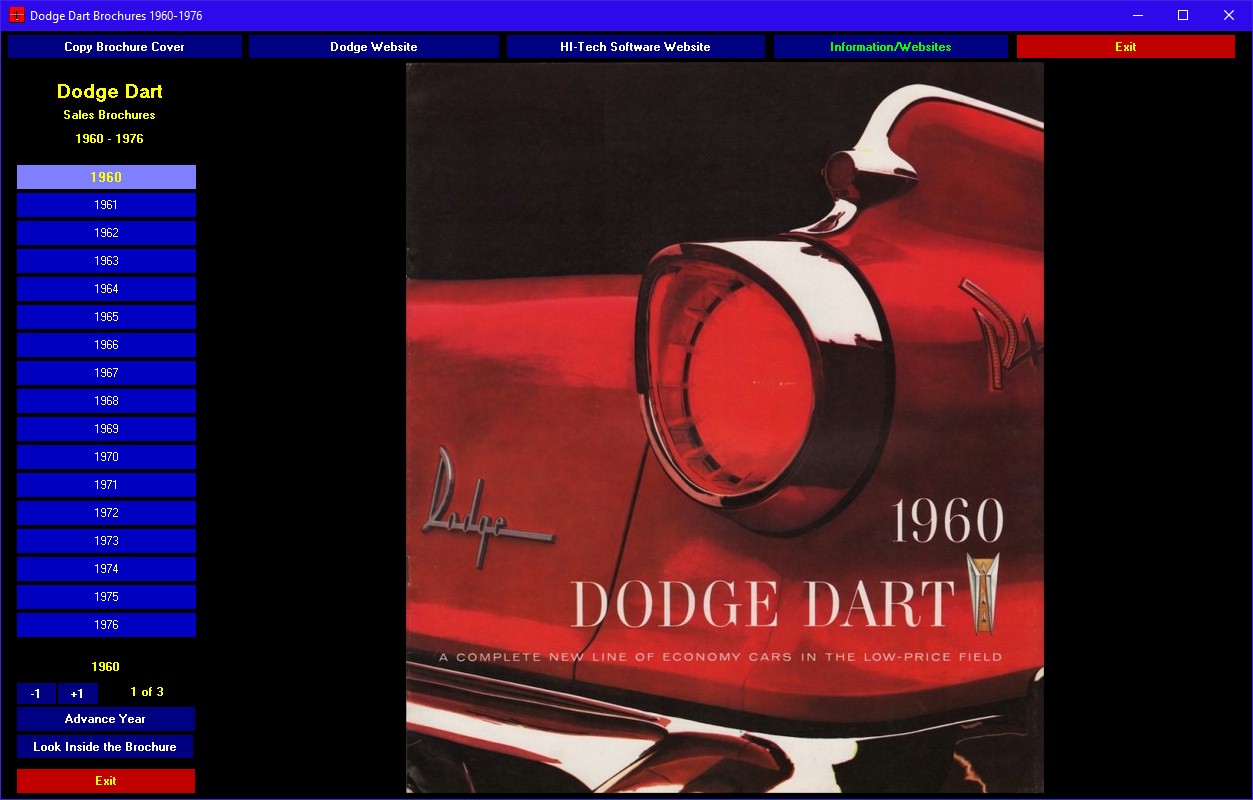Click the app icon in title bar
1253x800 pixels.
coord(16,15)
